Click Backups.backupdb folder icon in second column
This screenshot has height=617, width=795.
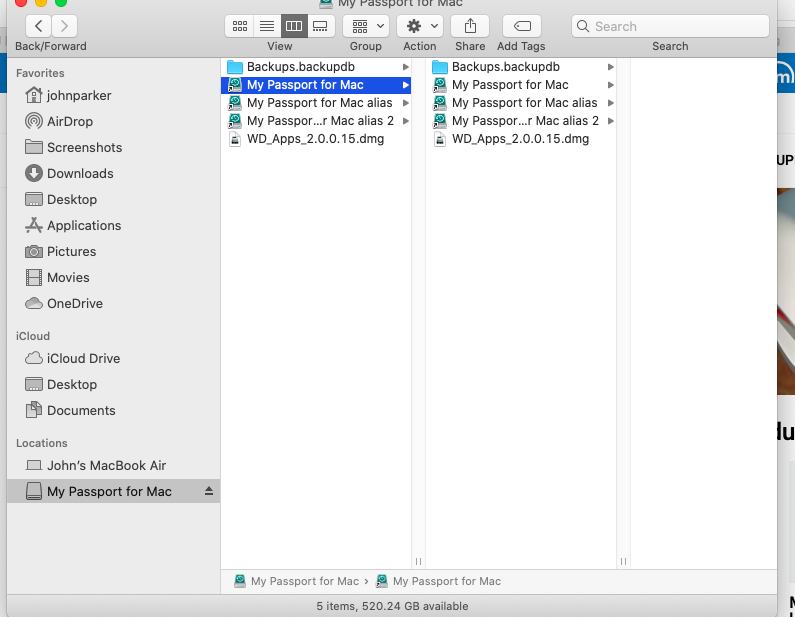tap(440, 67)
